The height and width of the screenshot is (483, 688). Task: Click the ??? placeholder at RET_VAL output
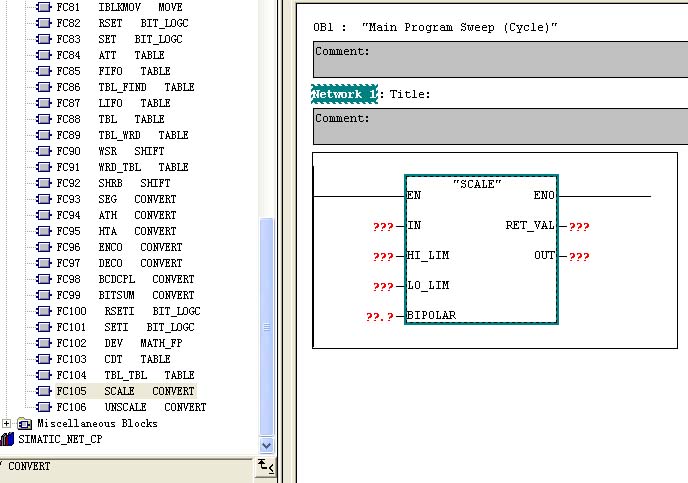coord(579,226)
